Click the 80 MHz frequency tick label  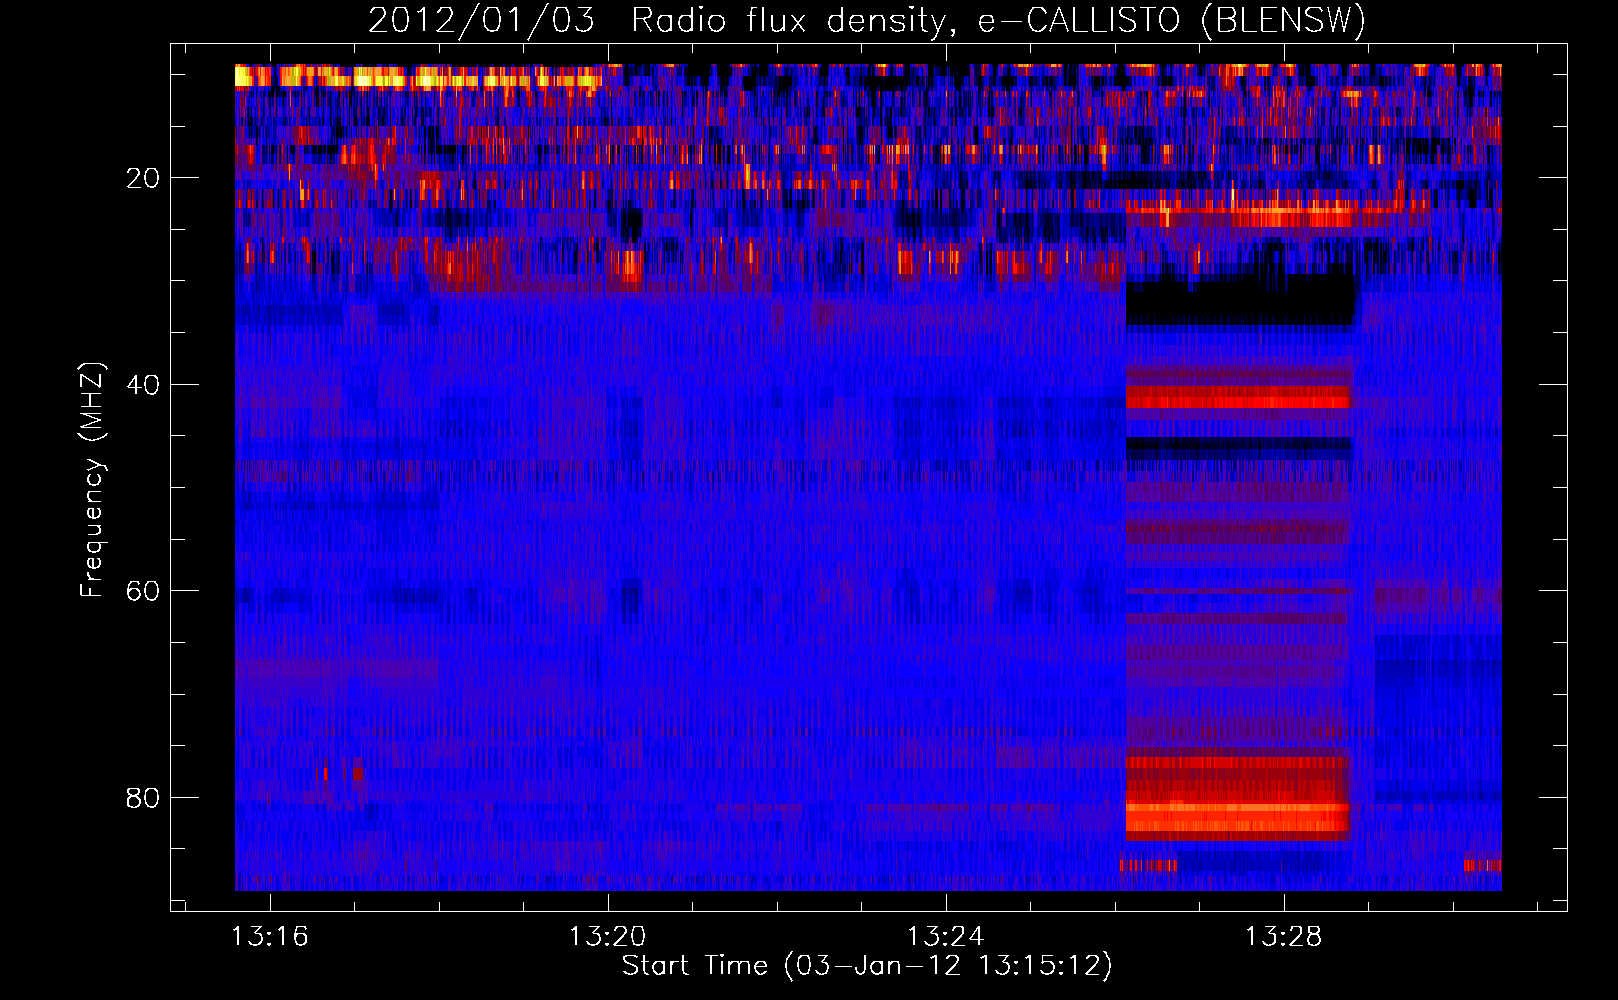(143, 798)
